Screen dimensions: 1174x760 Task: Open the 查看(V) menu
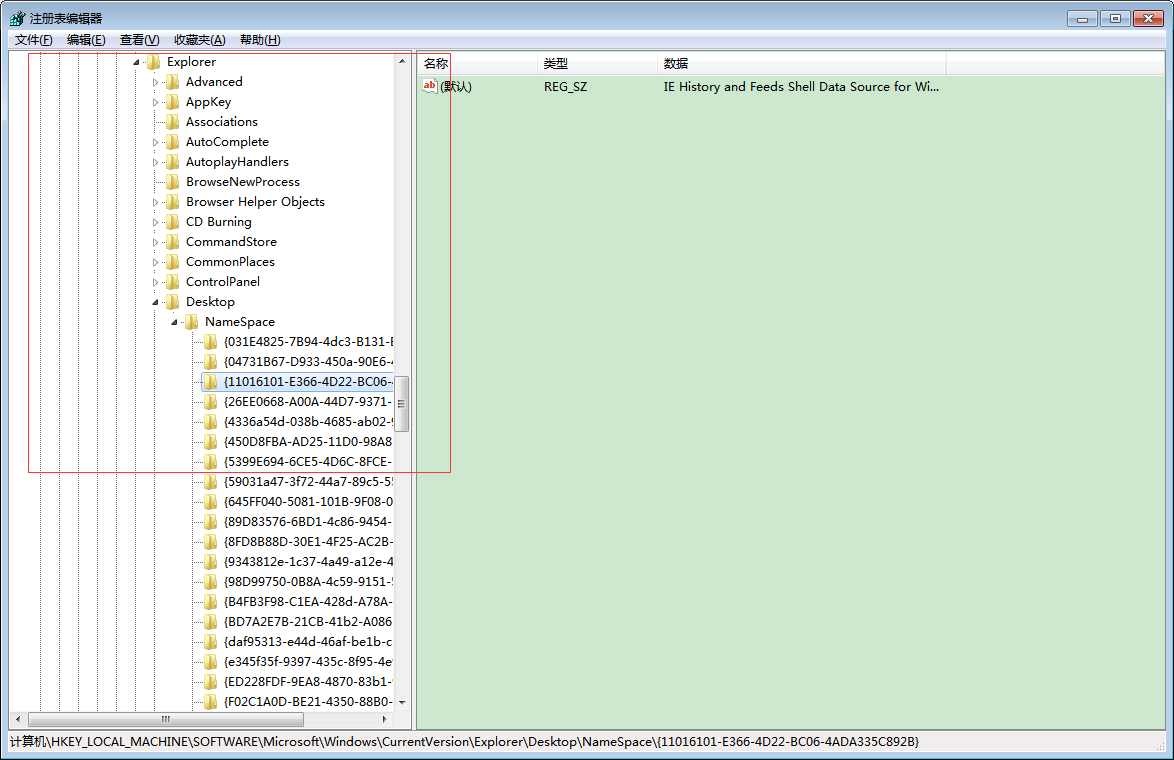(139, 40)
